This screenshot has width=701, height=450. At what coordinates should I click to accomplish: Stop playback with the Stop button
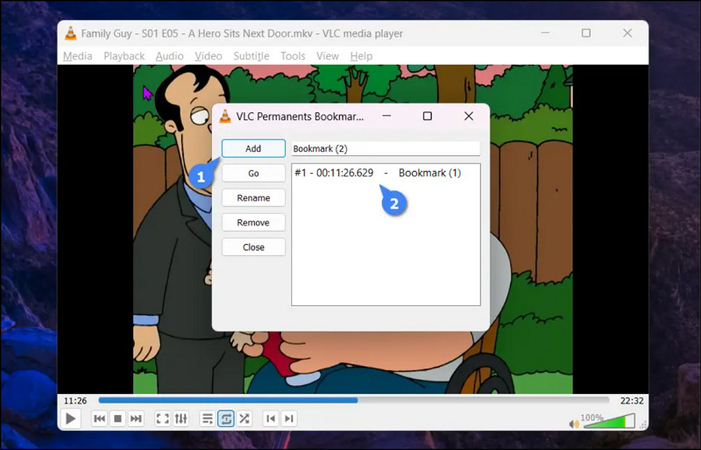(x=118, y=419)
